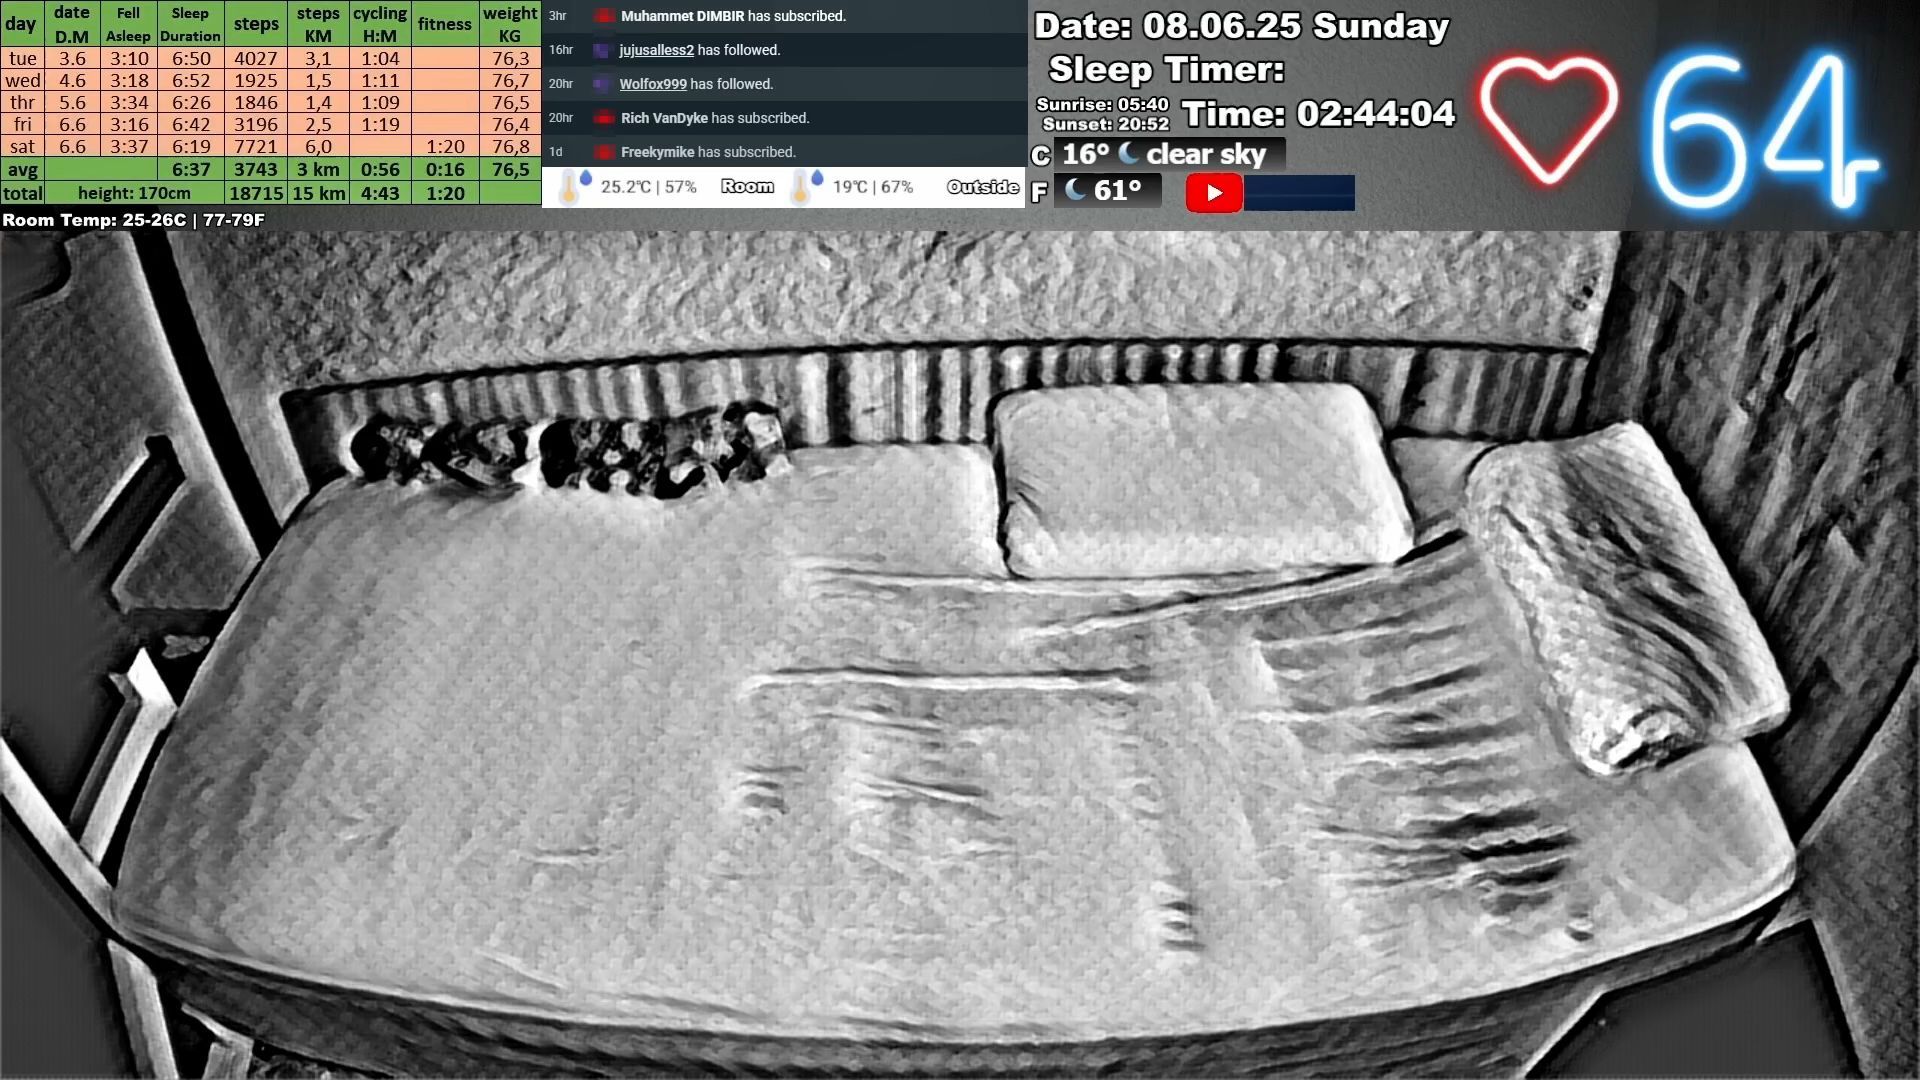The image size is (1920, 1080).
Task: Click the 0:16 average fitness cell
Action: click(x=444, y=169)
